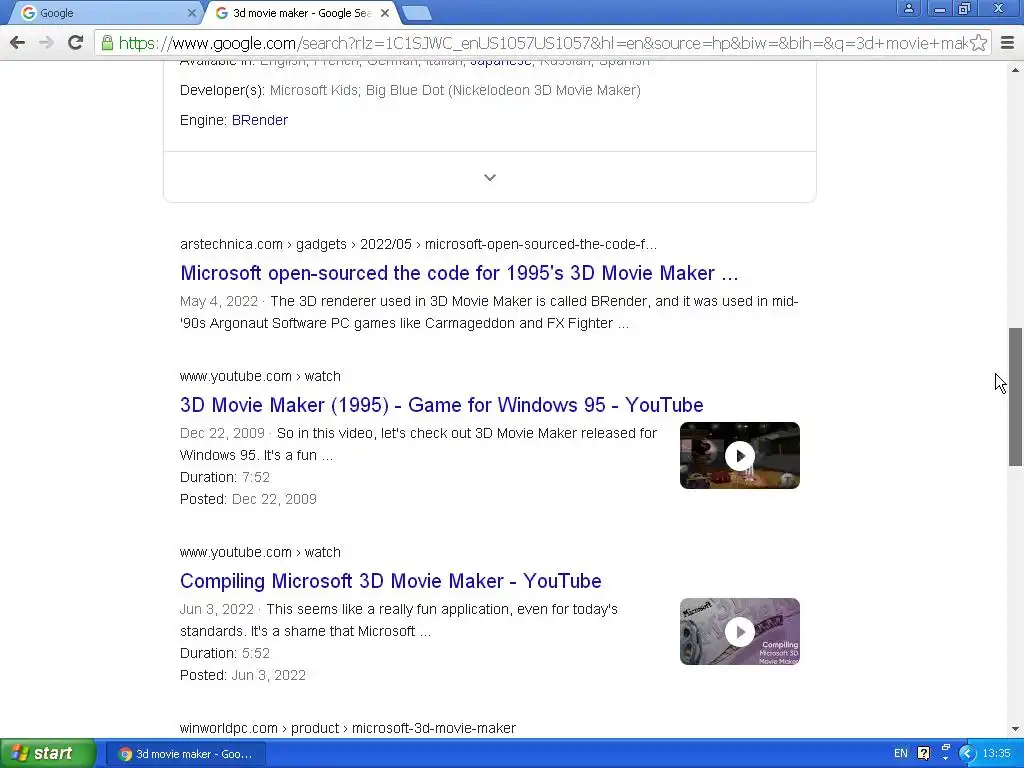Open 3D Movie Maker (1995) YouTube result
Viewport: 1024px width, 768px height.
441,405
